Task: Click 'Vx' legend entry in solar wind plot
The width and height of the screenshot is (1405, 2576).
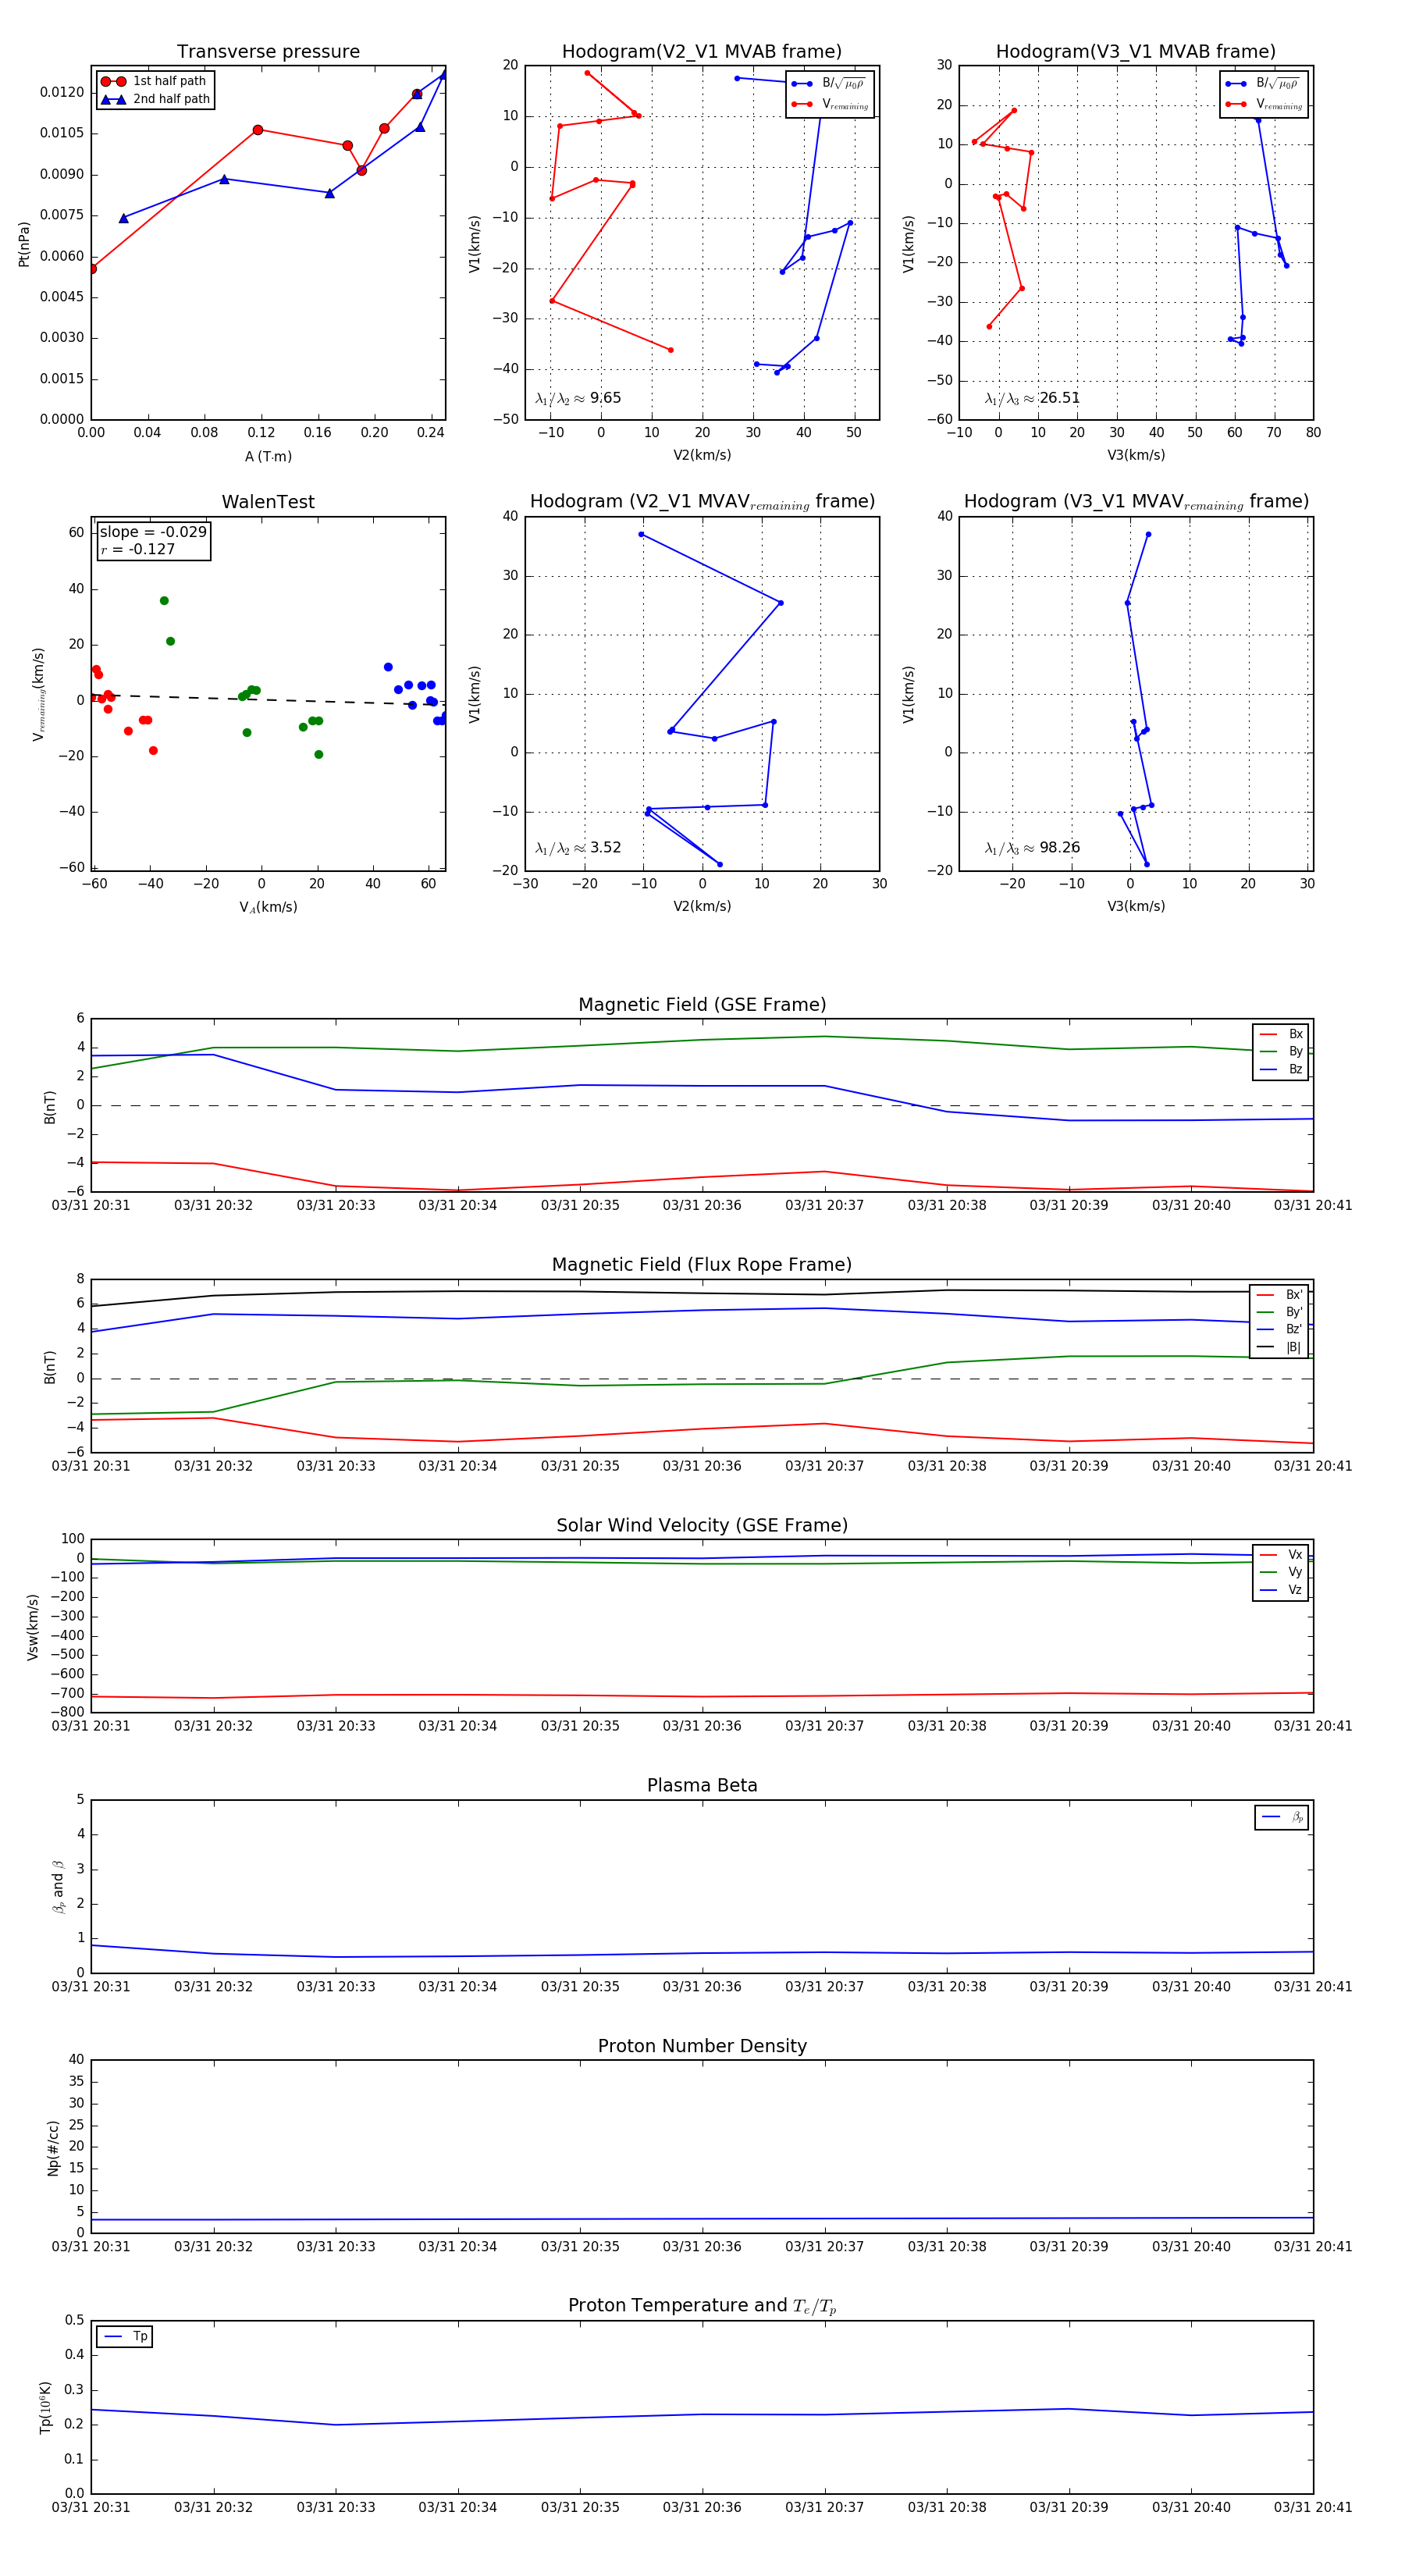Action: click(x=1281, y=1554)
